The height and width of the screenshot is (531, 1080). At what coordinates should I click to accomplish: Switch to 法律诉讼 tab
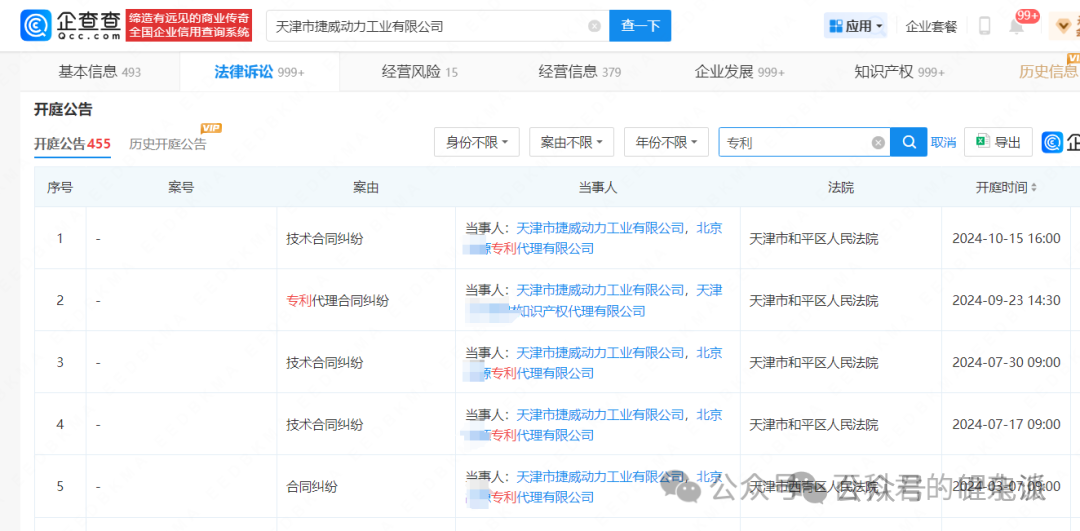tap(259, 72)
